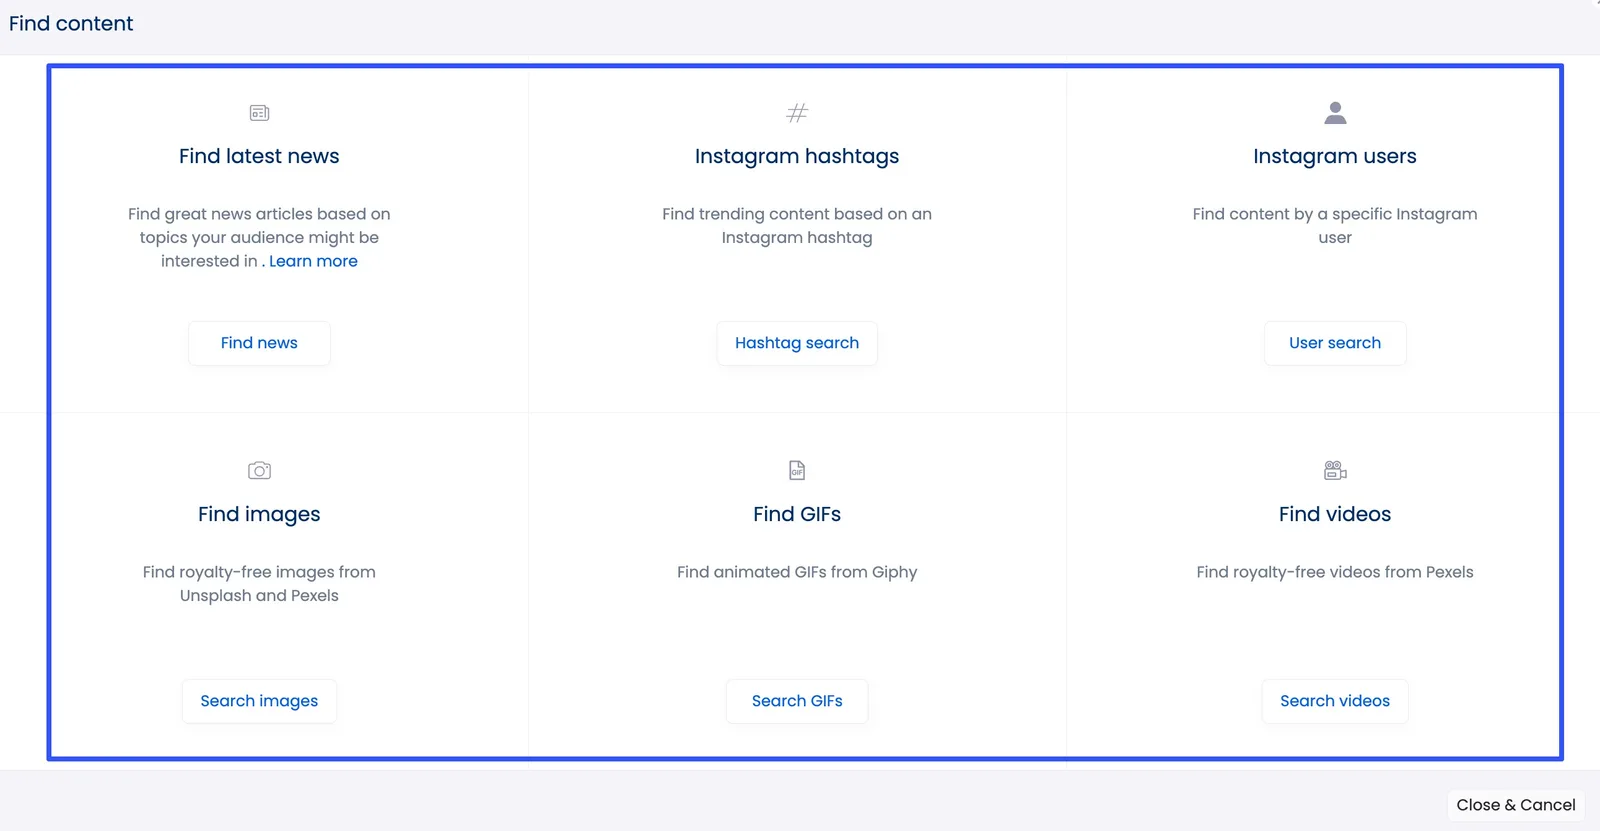The width and height of the screenshot is (1600, 831).
Task: Open the User search
Action: click(1335, 343)
